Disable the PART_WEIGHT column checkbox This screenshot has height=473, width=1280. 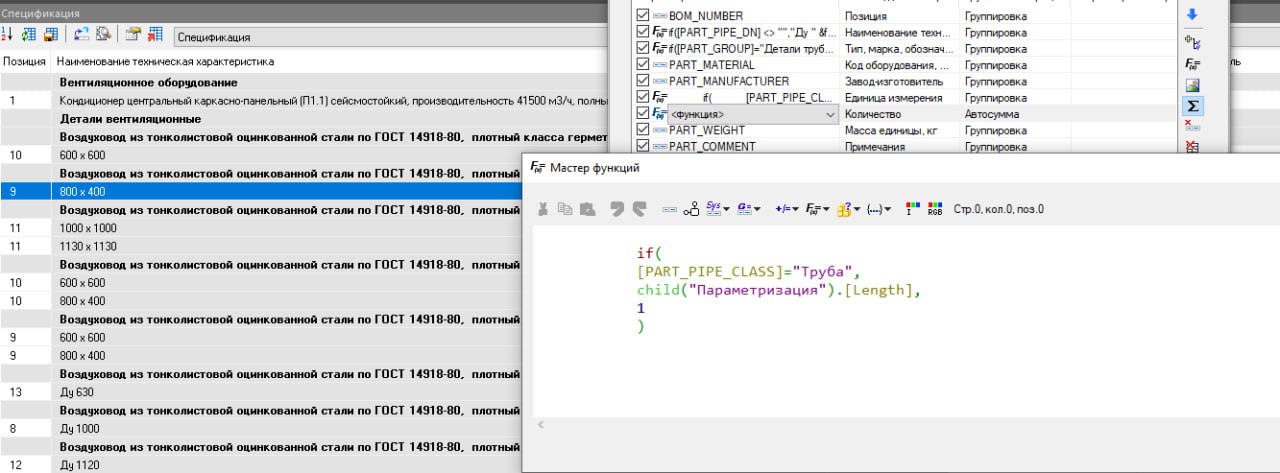642,130
